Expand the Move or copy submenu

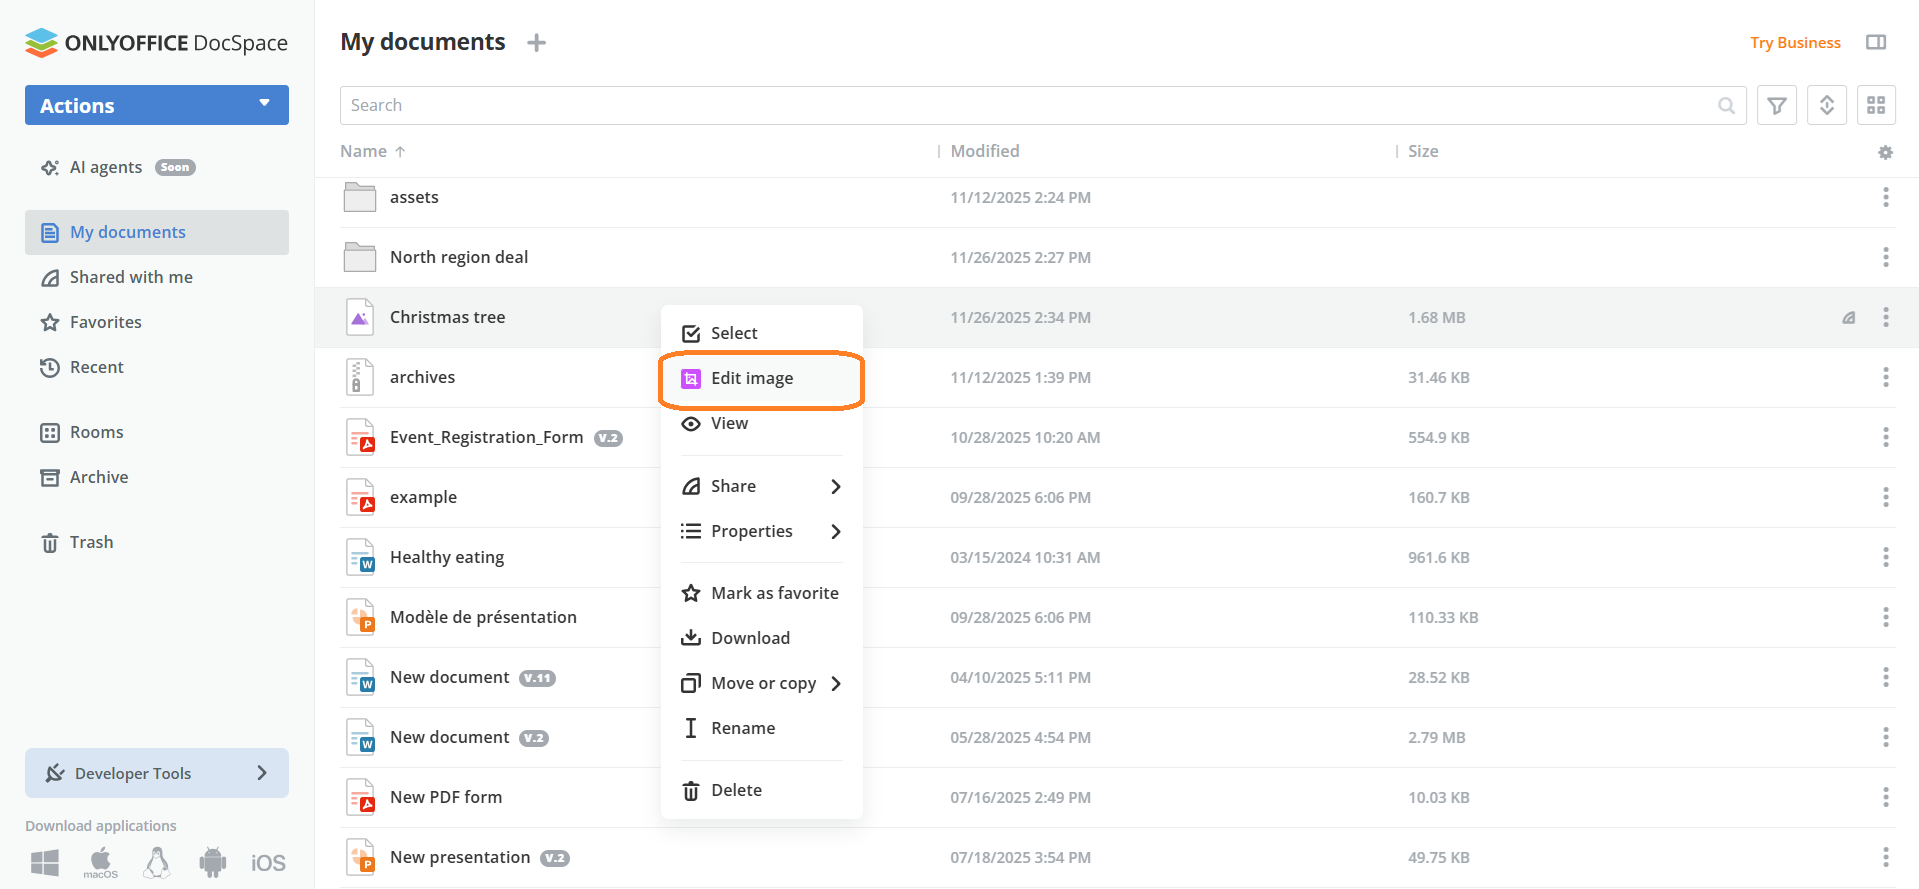762,683
